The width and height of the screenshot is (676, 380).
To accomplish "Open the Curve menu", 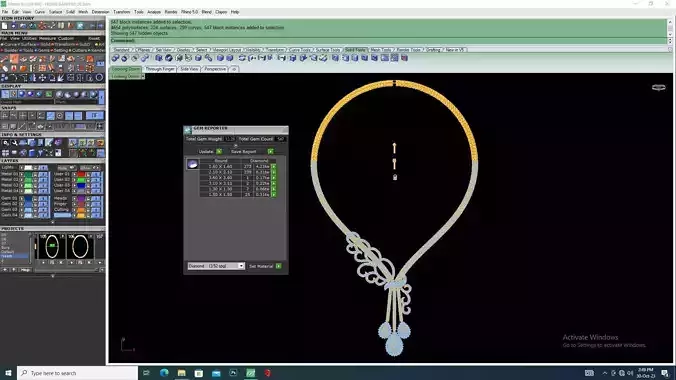I will coord(40,12).
